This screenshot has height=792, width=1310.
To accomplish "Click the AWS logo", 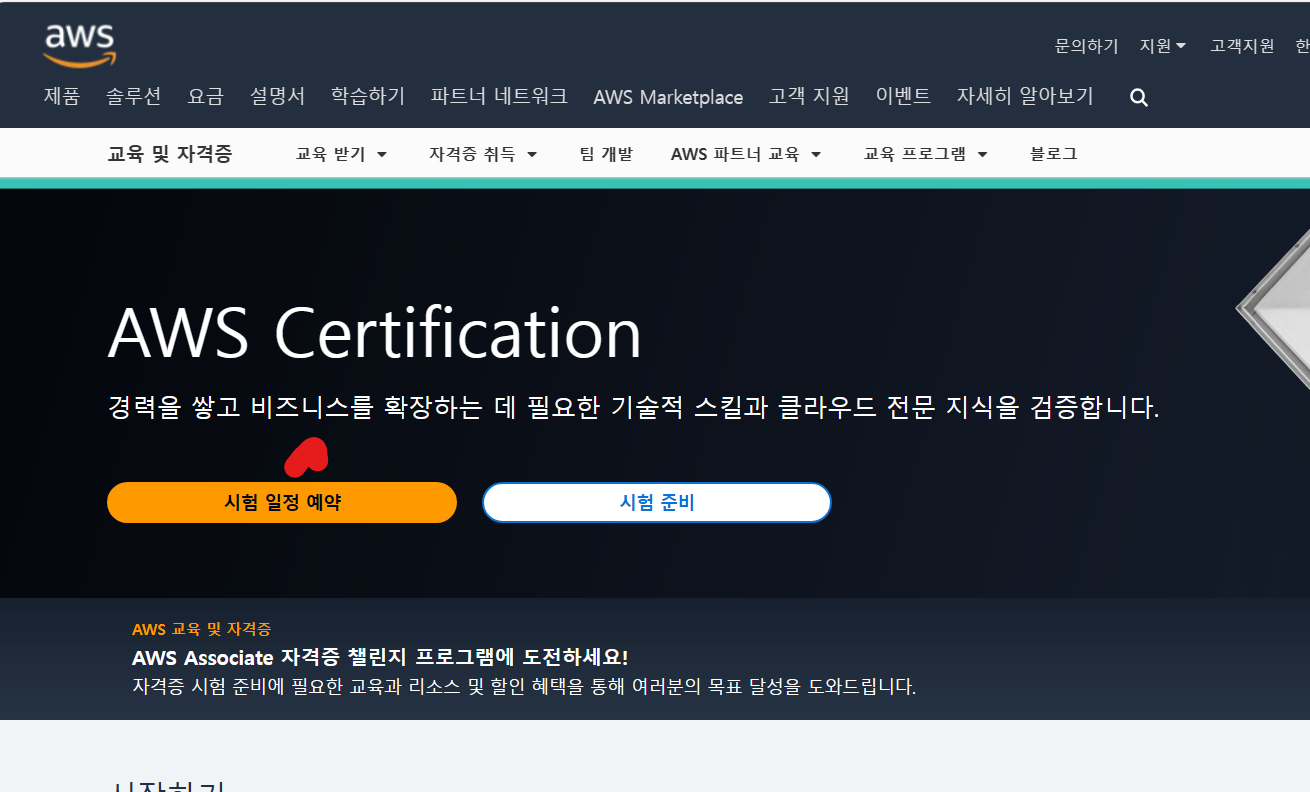I will pos(80,46).
